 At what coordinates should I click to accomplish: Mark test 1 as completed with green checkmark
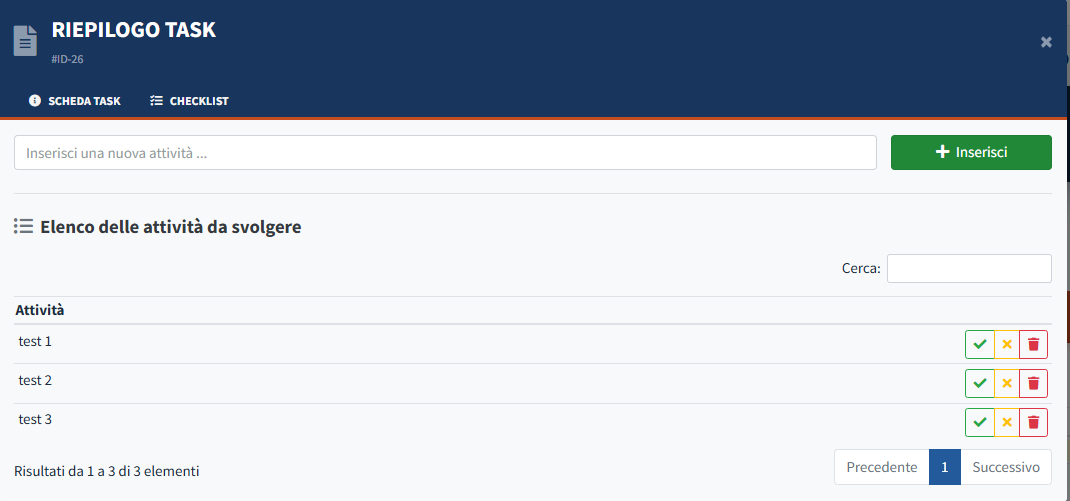(980, 344)
